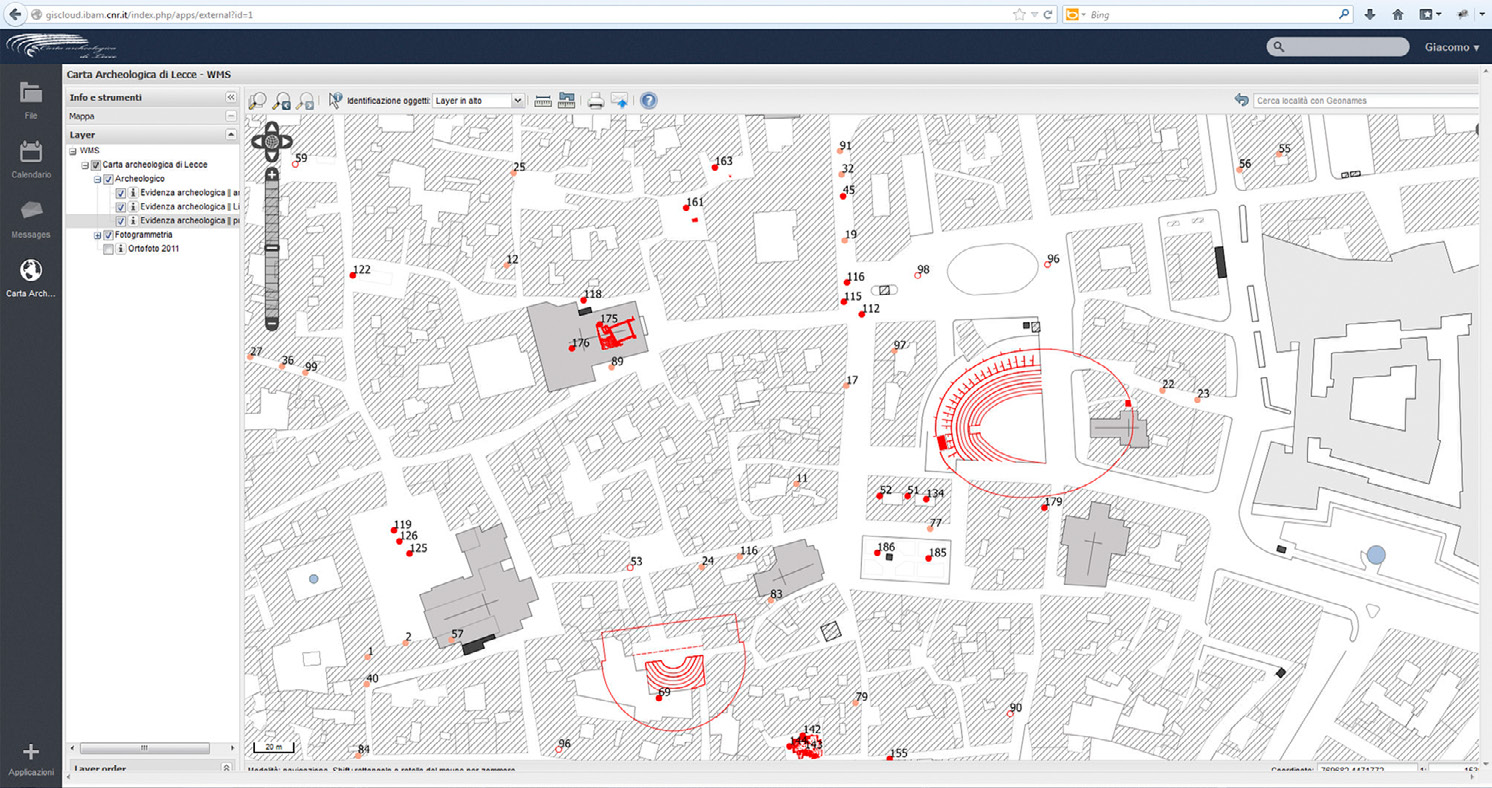
Task: Click map marker 122
Action: tap(353, 275)
